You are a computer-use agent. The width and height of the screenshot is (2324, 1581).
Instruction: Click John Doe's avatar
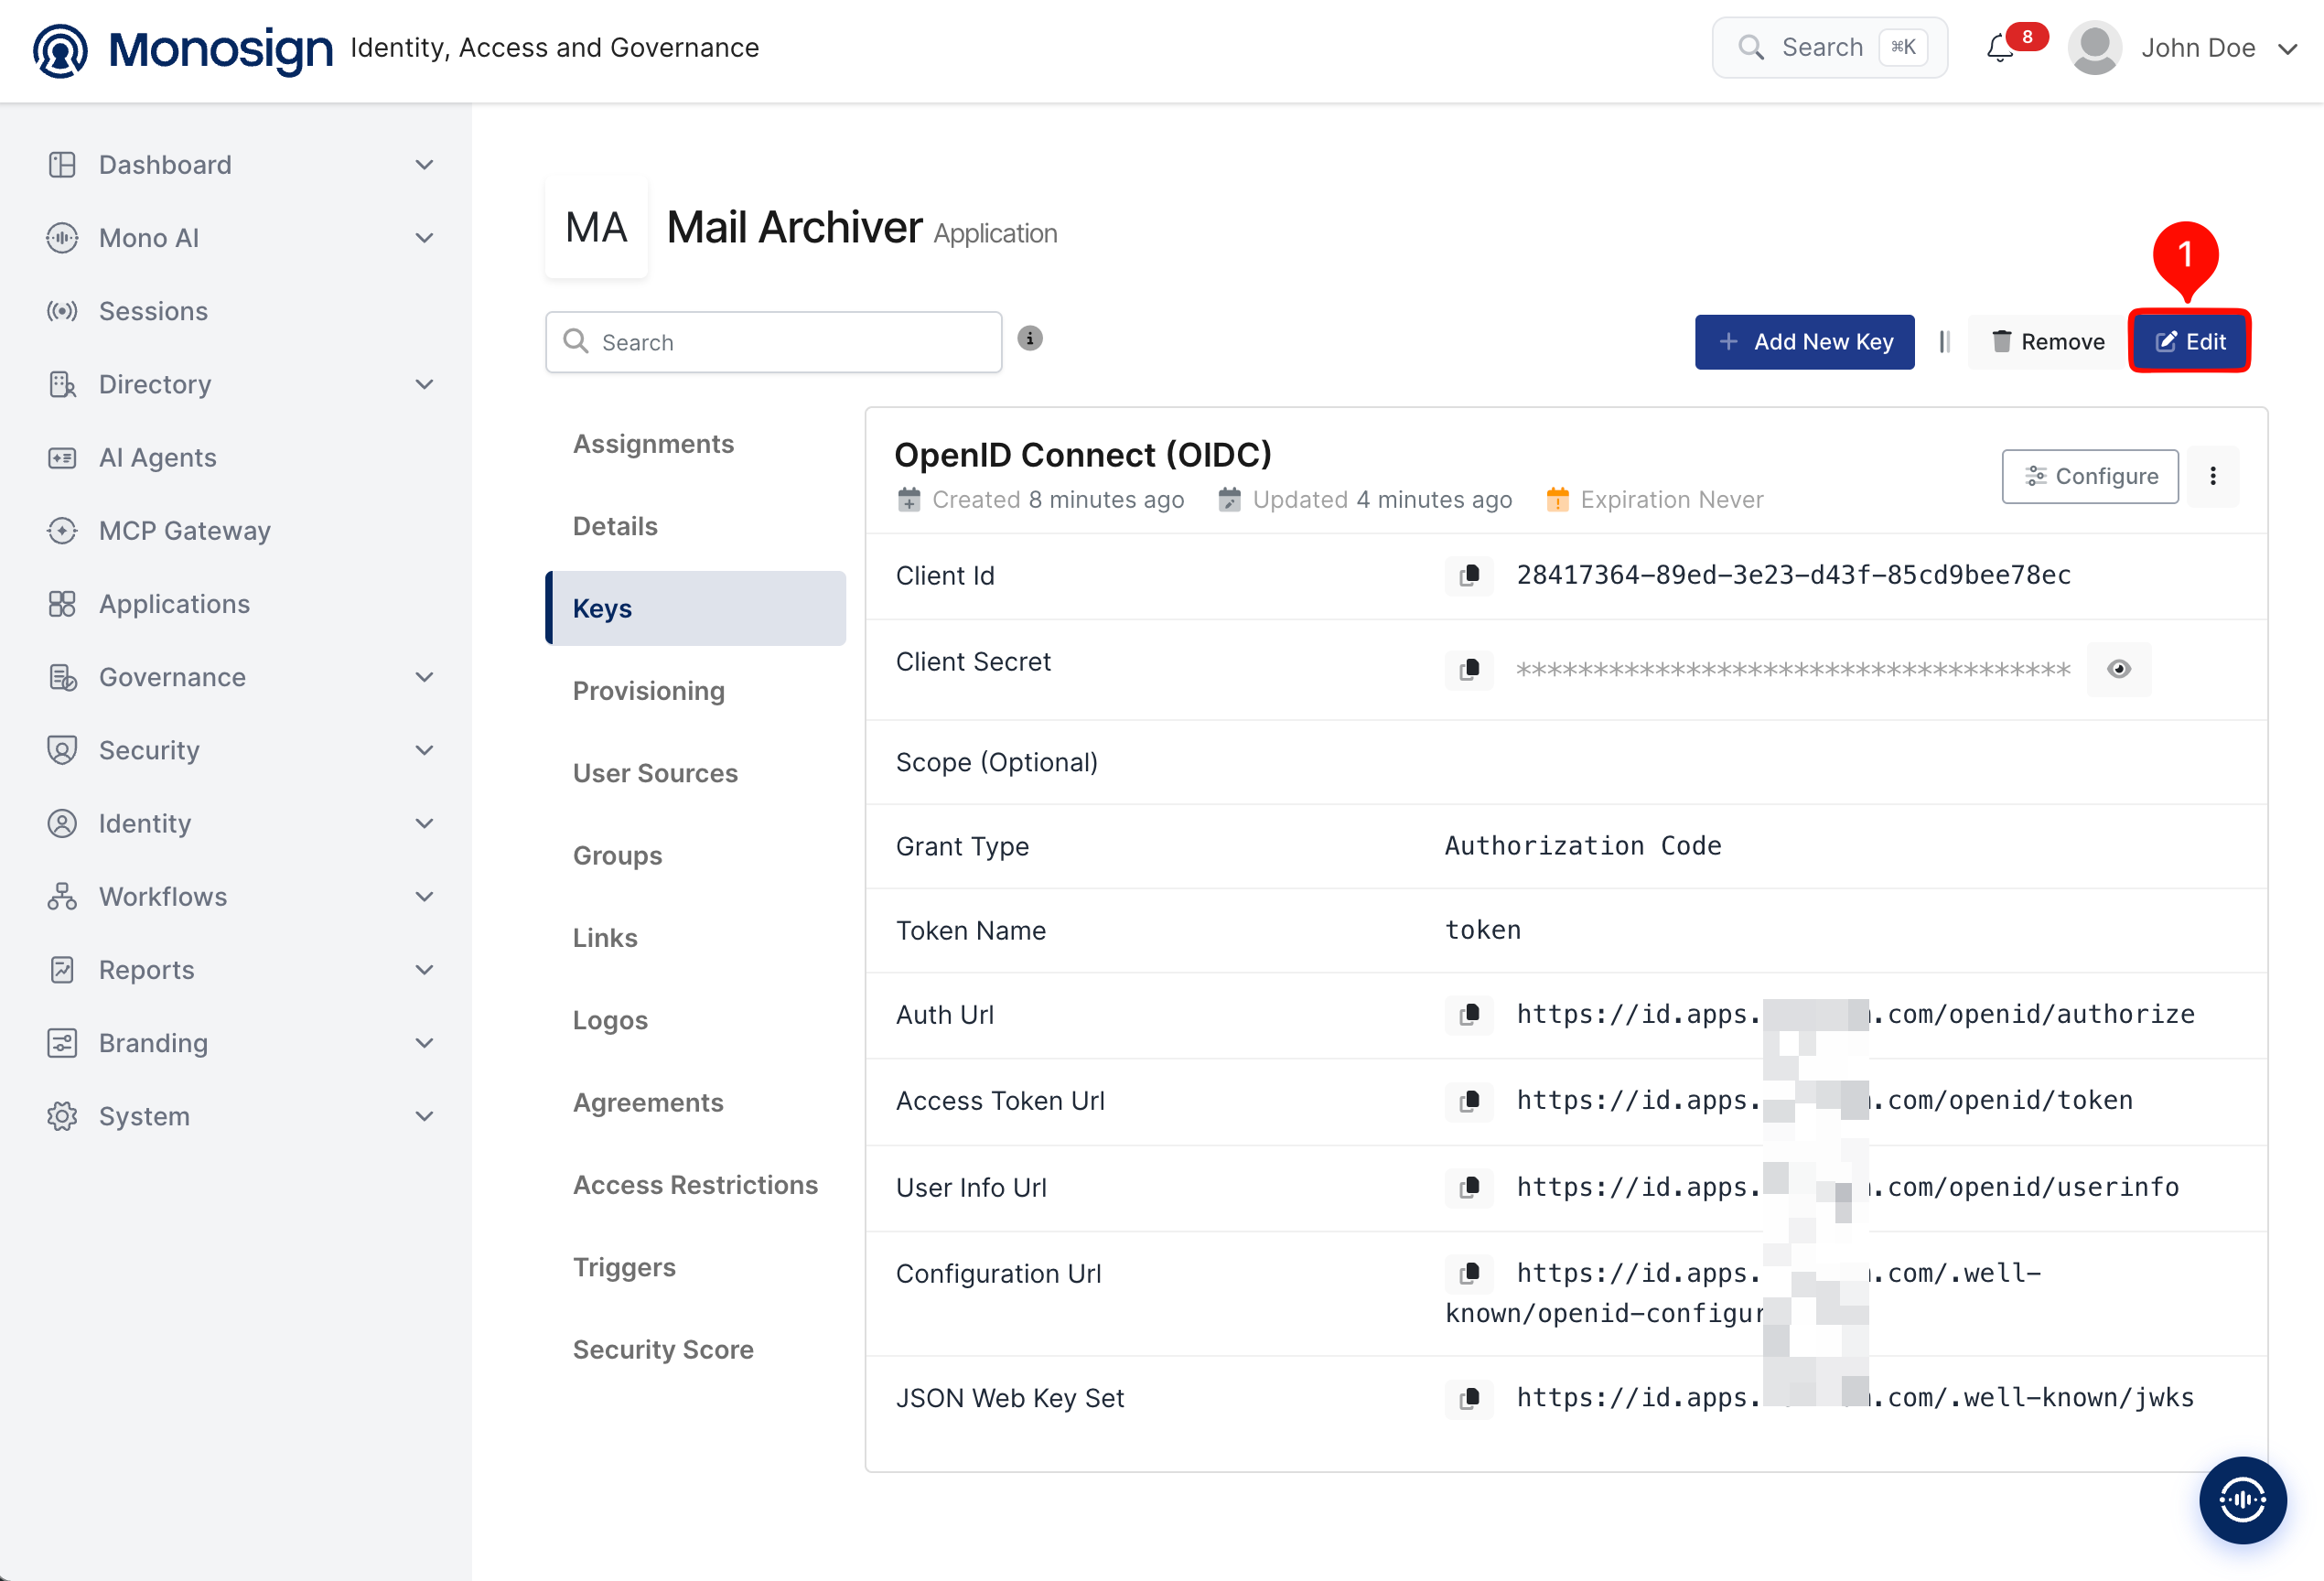[x=2094, y=48]
